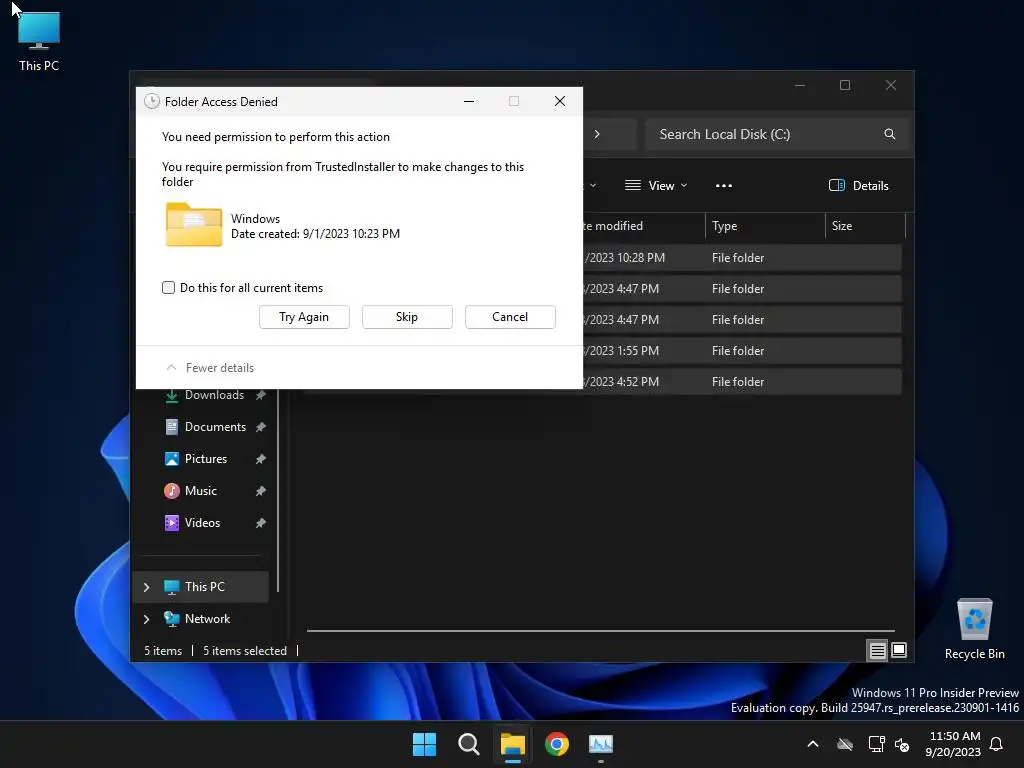Open Music in the navigation pane
Image resolution: width=1024 pixels, height=768 pixels.
click(200, 490)
